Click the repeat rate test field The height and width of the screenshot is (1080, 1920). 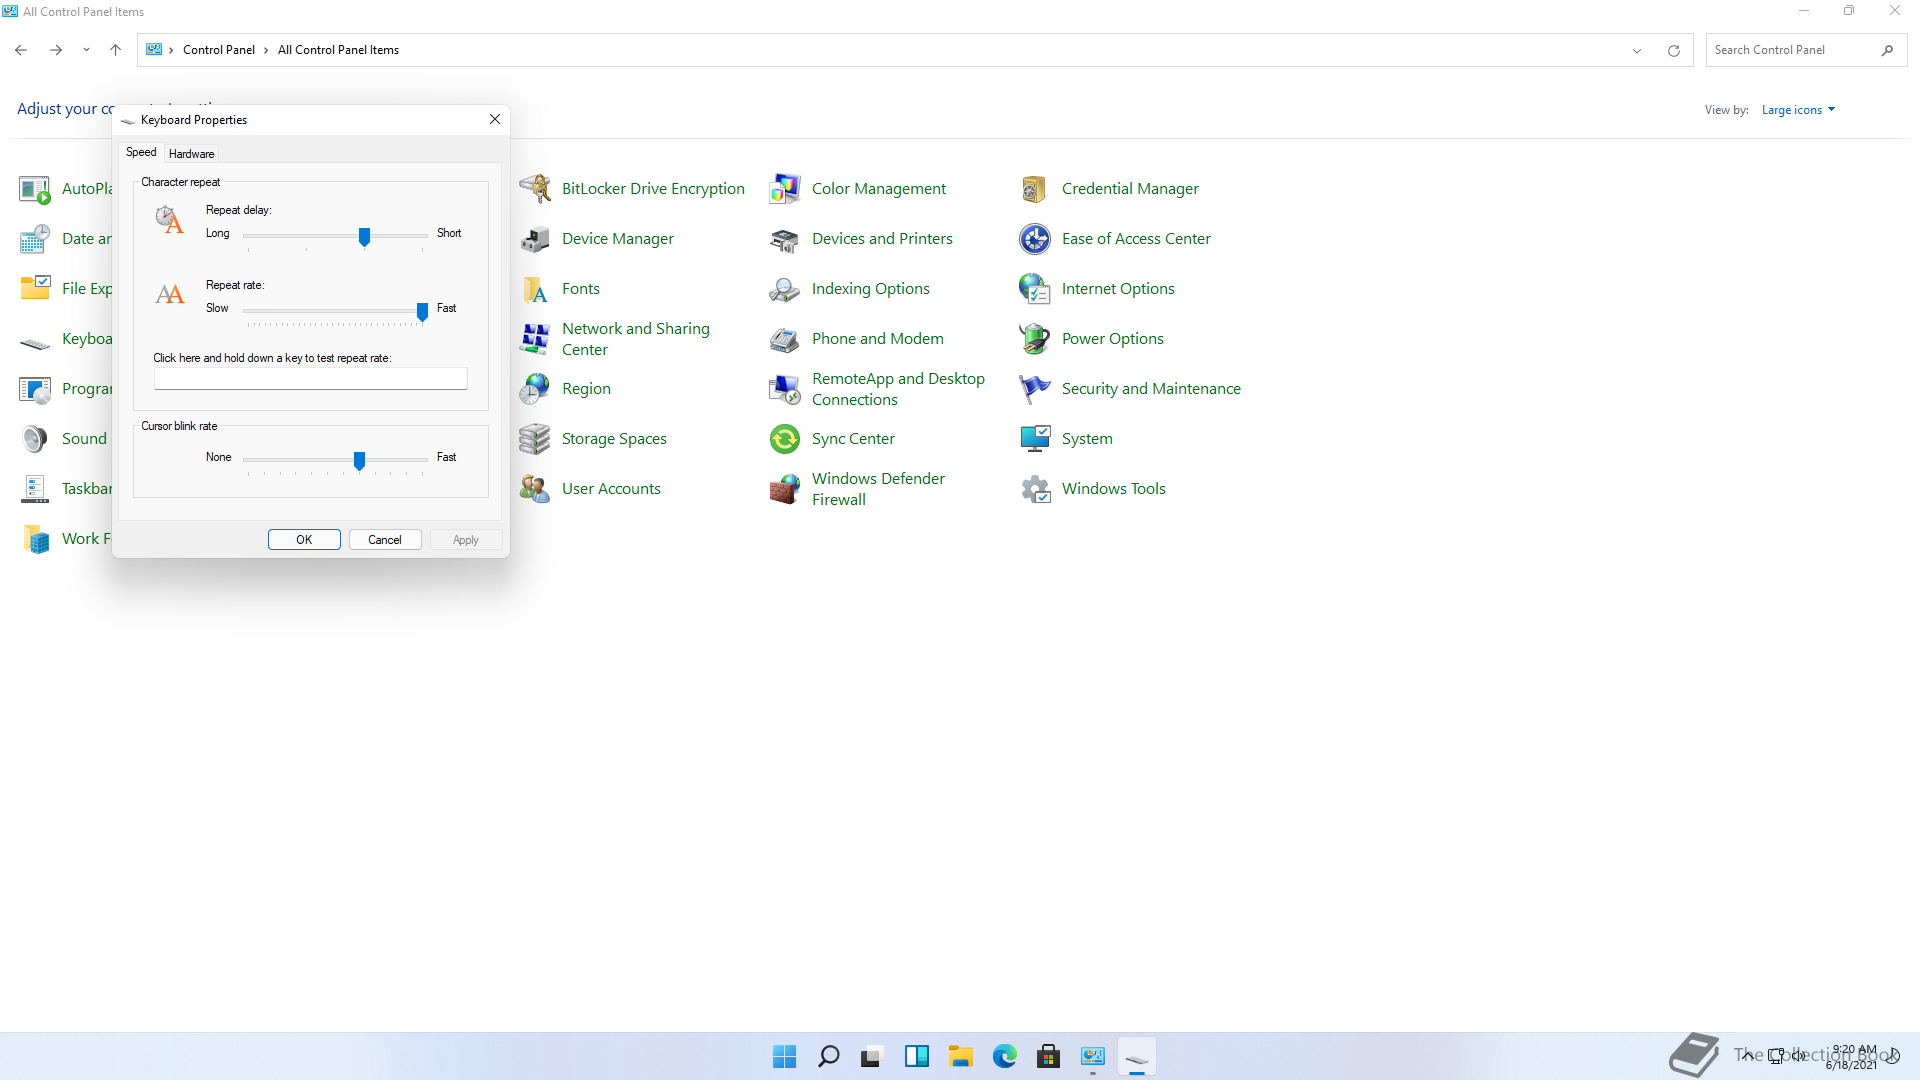point(311,379)
